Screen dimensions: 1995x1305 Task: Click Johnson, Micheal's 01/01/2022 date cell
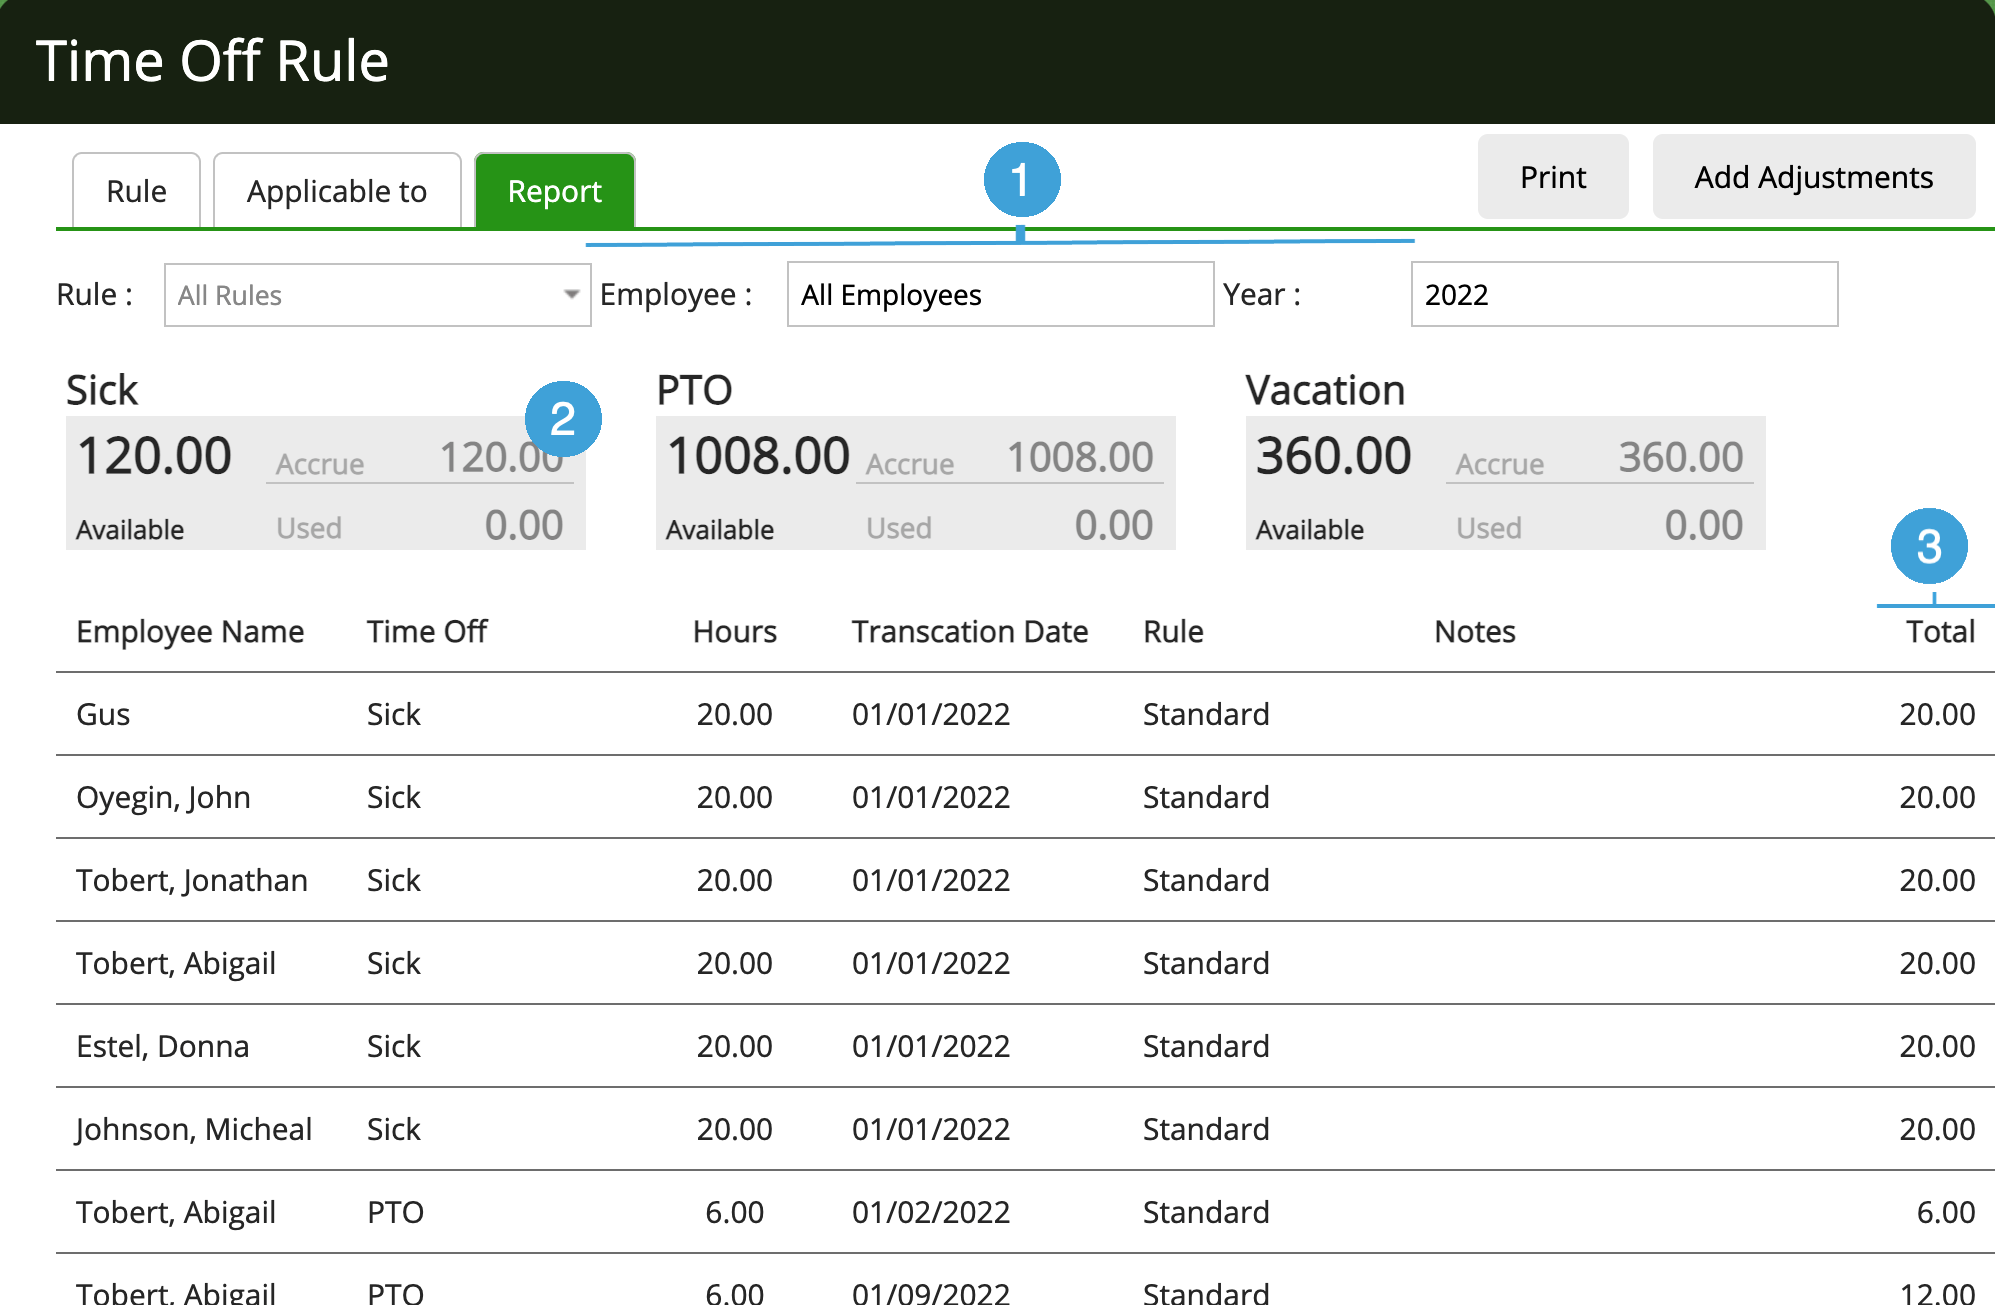931,1129
